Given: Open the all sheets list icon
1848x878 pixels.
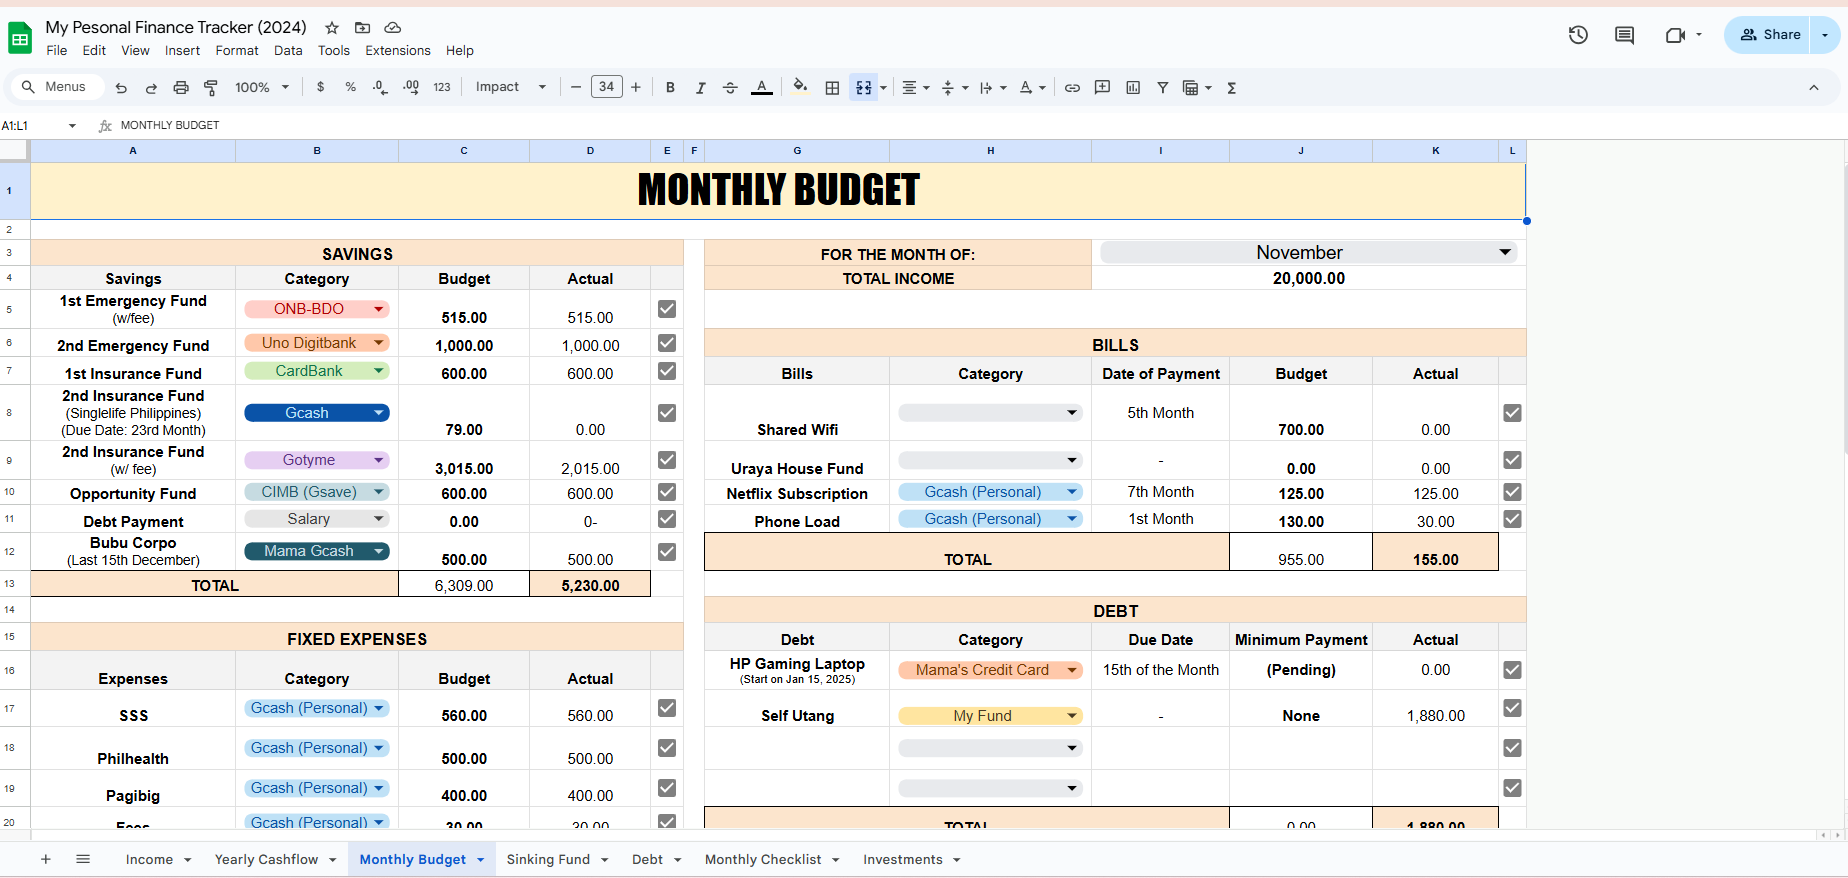Looking at the screenshot, I should click(x=83, y=859).
